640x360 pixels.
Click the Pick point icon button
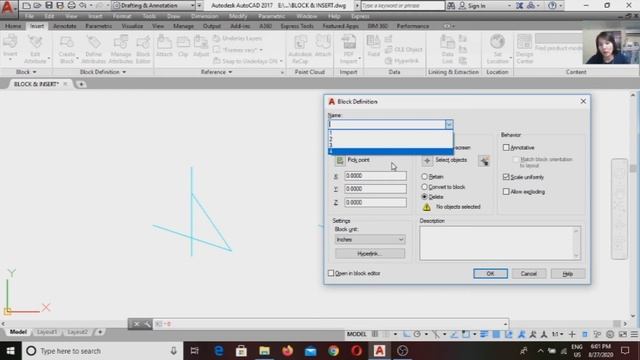(x=340, y=160)
